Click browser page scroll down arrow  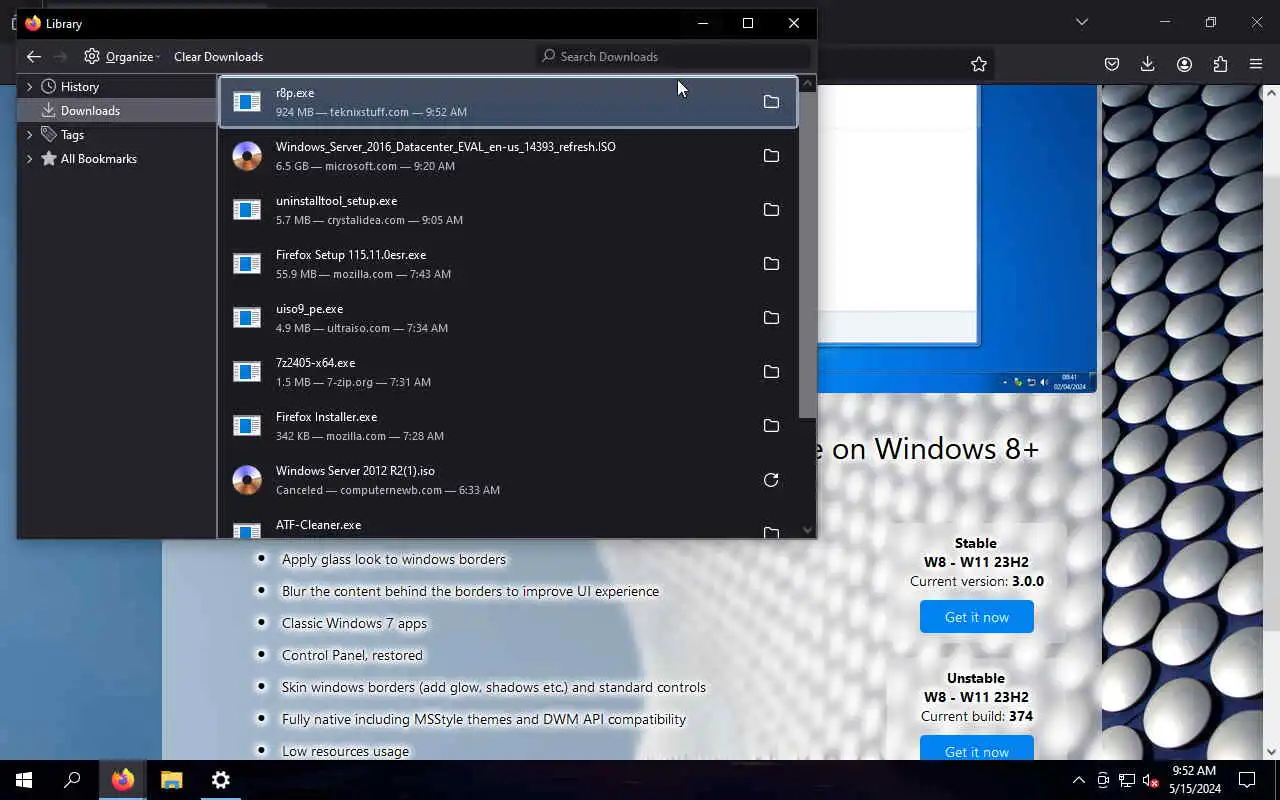click(1271, 751)
